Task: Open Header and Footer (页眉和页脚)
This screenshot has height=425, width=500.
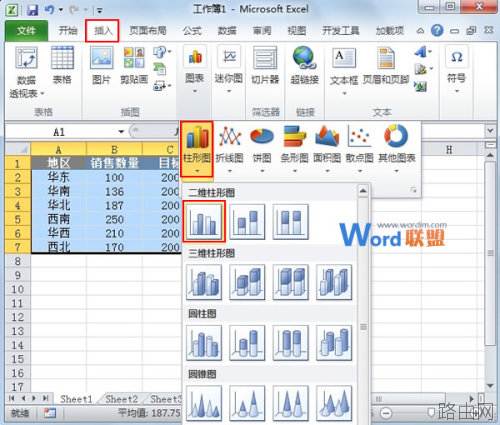Action: pyautogui.click(x=386, y=65)
